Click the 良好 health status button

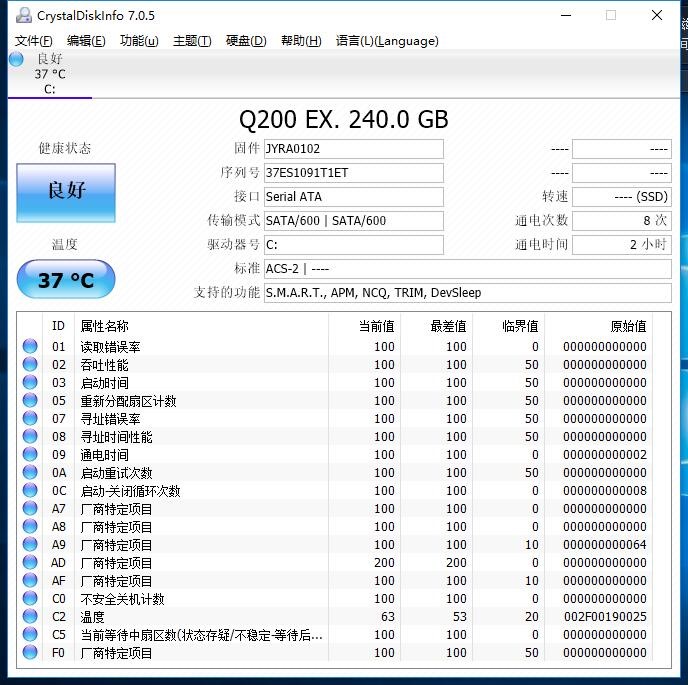(x=66, y=193)
